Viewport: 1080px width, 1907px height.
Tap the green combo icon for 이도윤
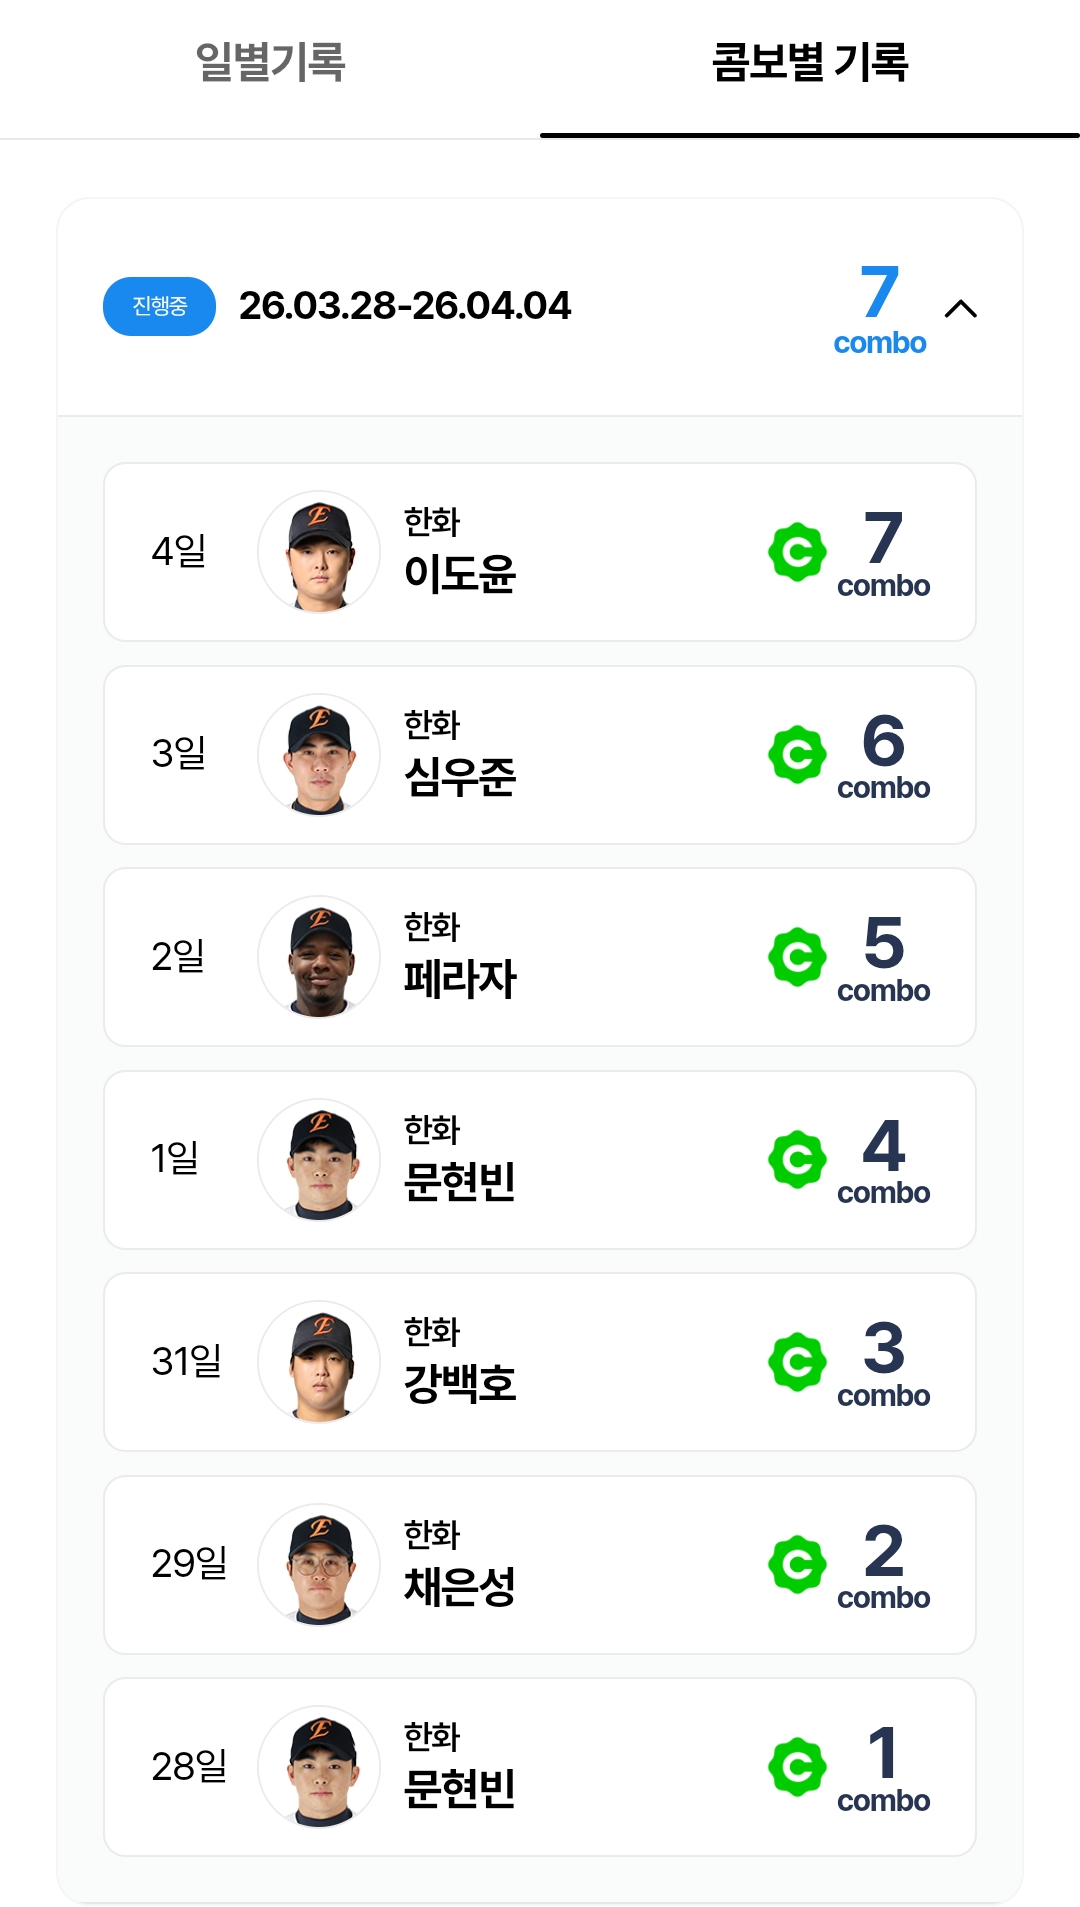coord(797,552)
